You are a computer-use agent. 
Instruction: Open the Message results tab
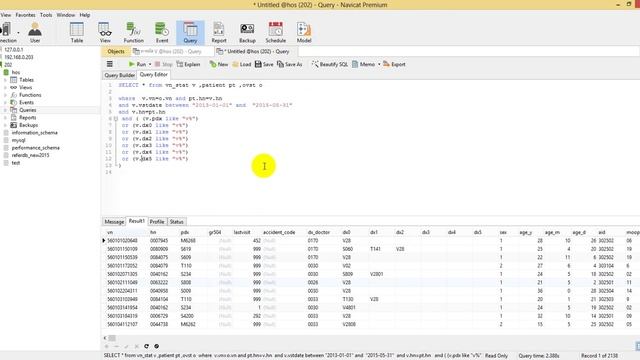[x=114, y=222]
